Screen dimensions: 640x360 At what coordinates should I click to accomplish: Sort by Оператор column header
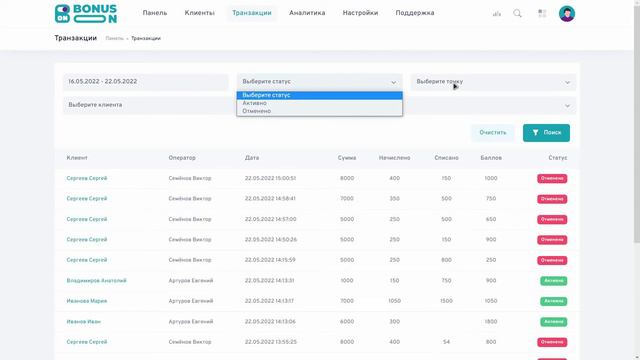[x=182, y=158]
